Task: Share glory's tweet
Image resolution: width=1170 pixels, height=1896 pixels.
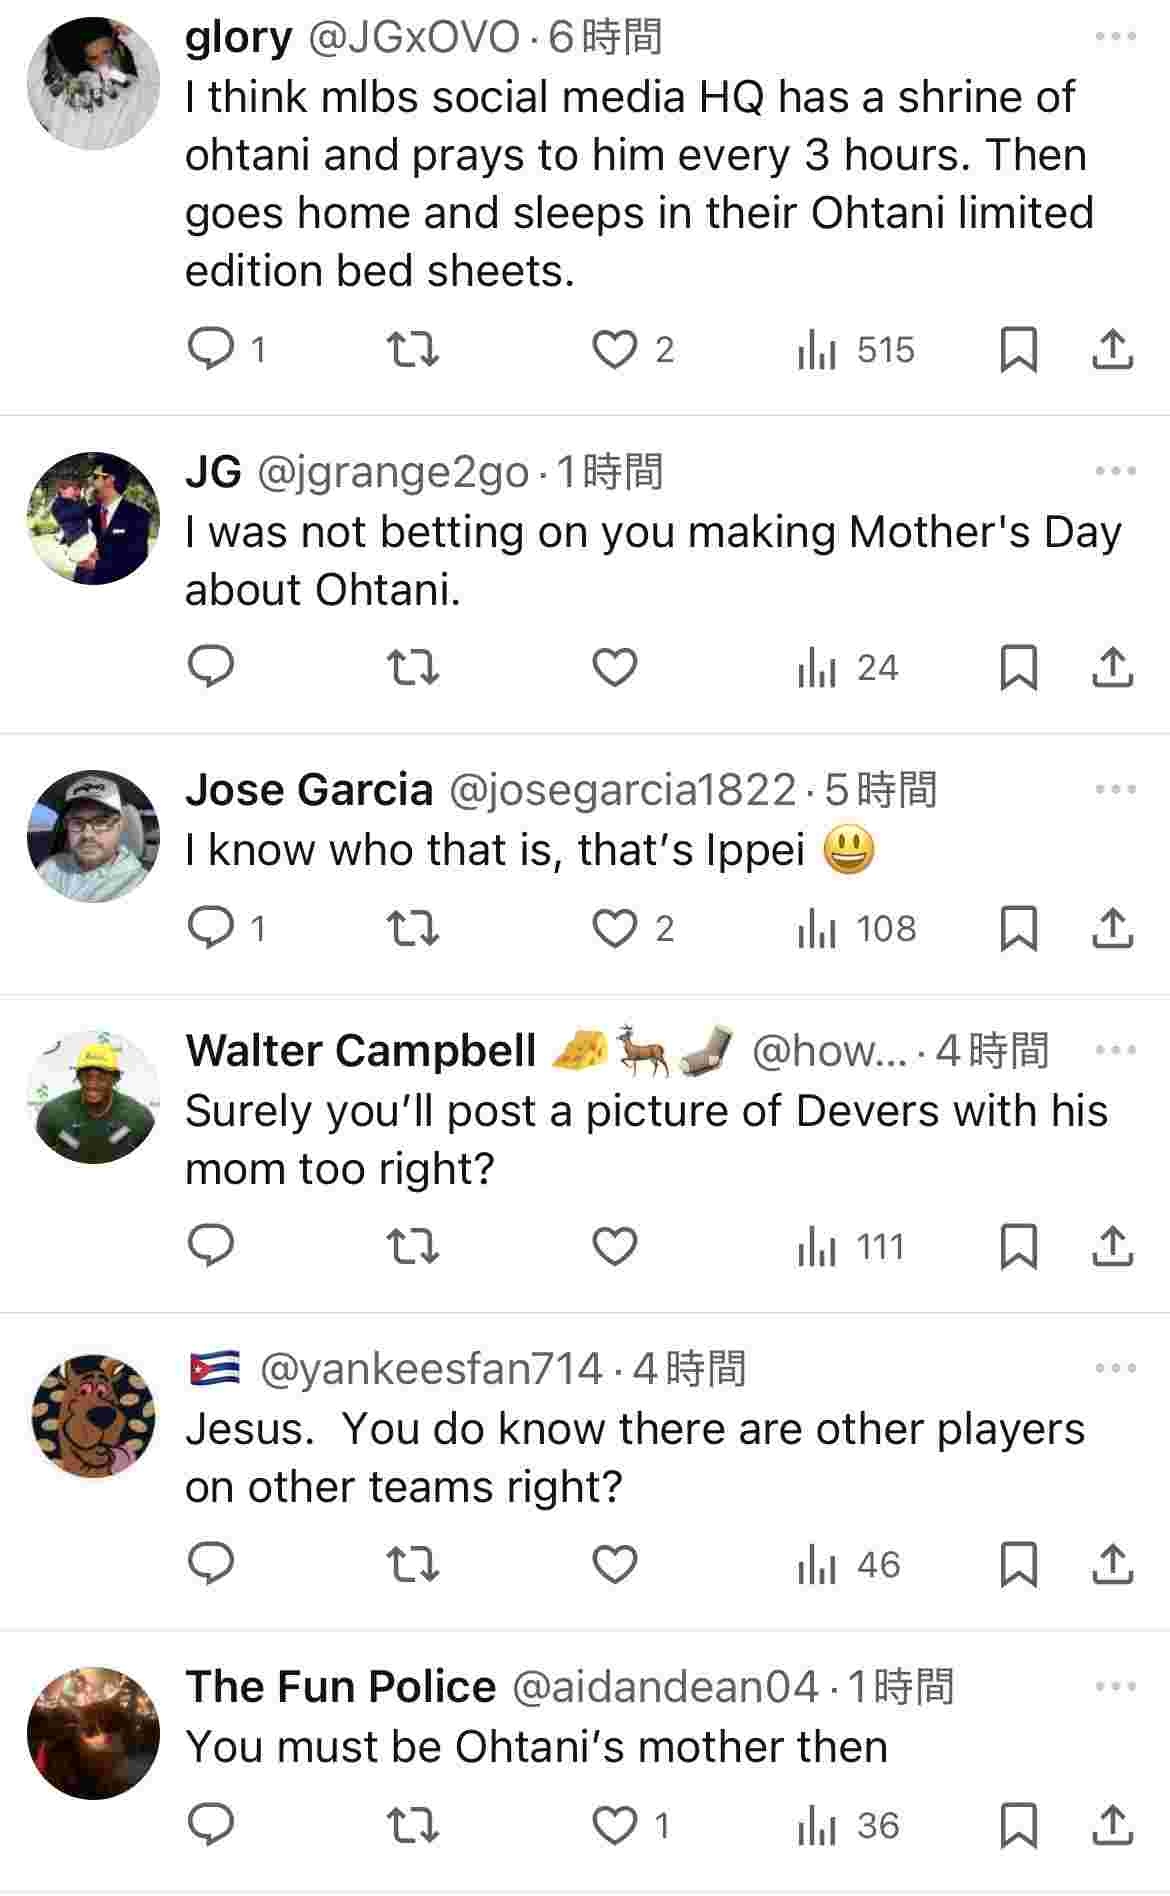Action: pos(1111,349)
